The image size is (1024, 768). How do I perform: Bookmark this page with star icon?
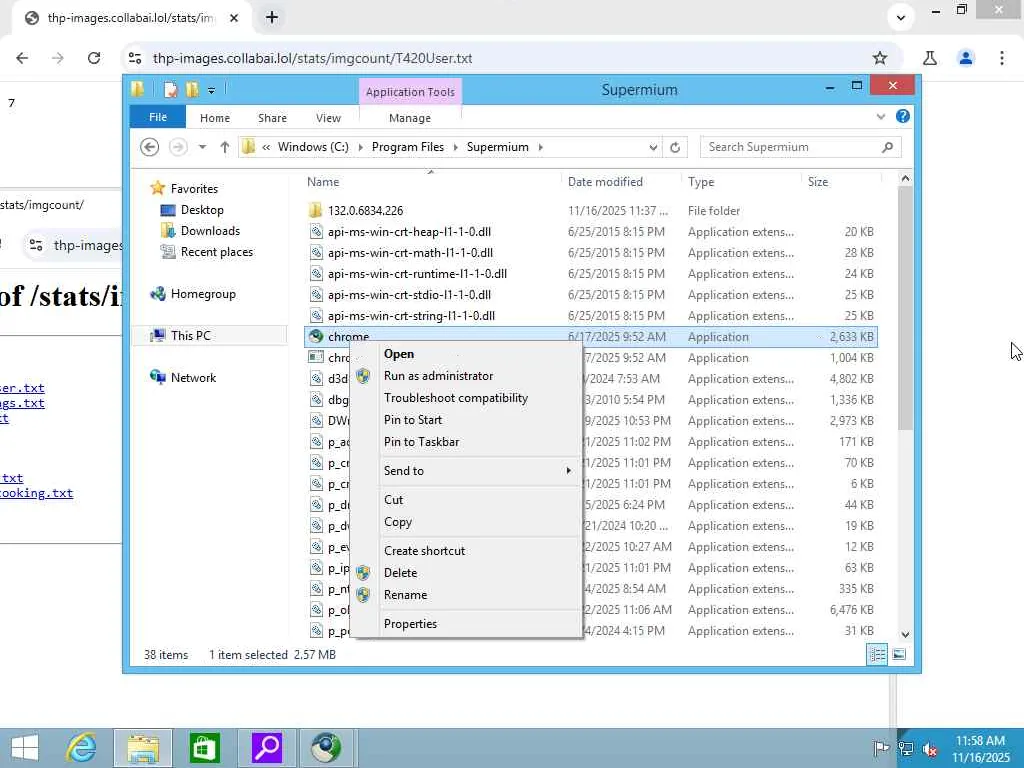(x=880, y=58)
